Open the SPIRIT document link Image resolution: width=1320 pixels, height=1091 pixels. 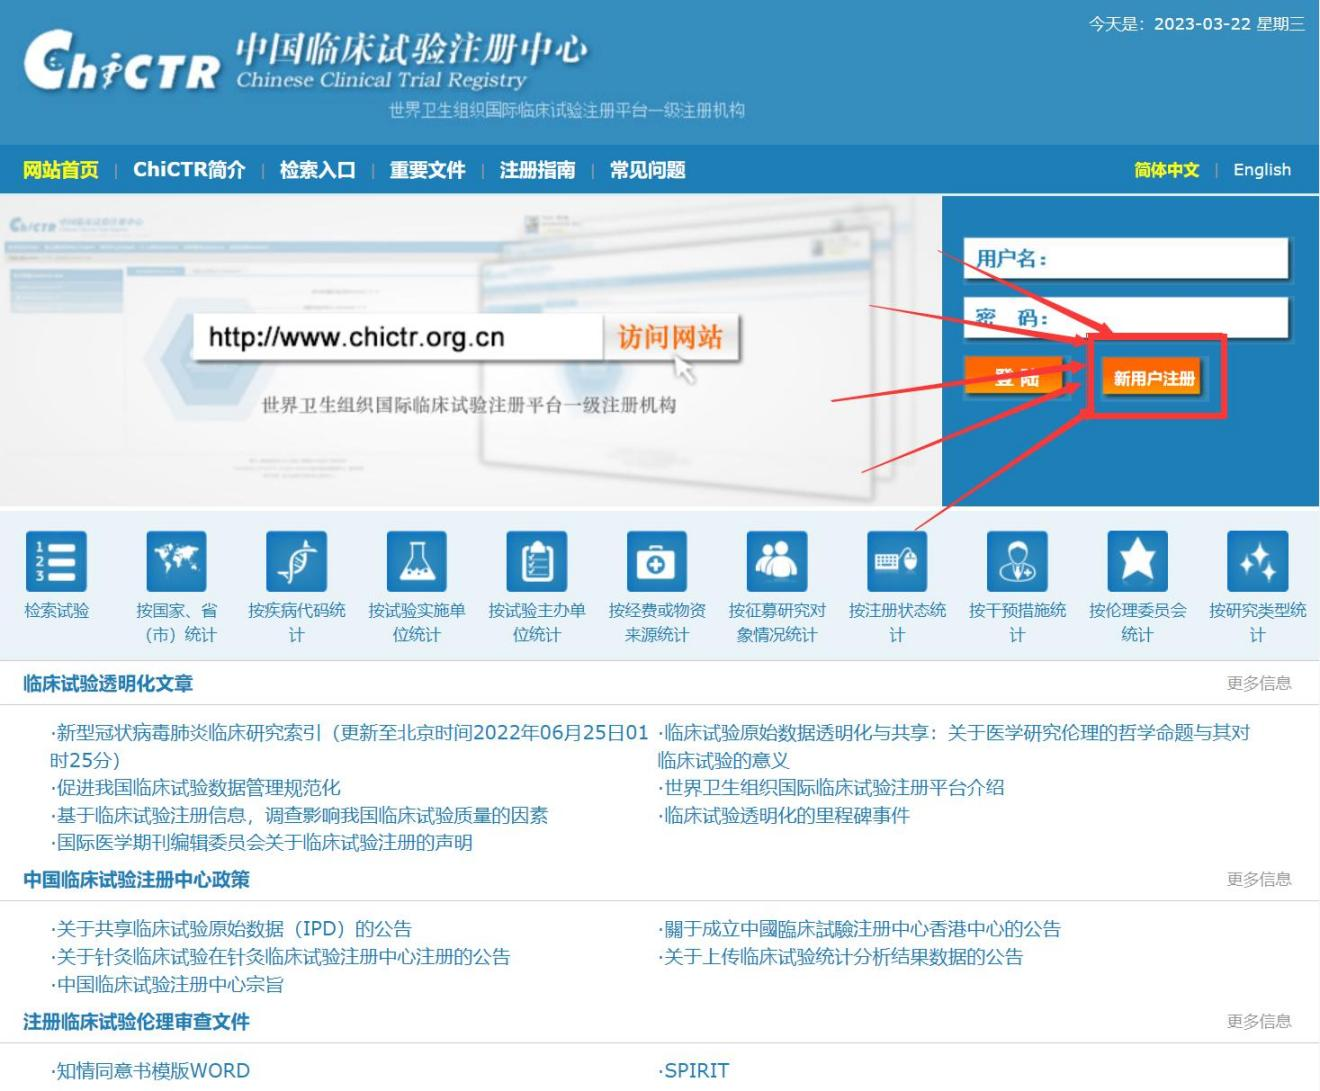[696, 1071]
